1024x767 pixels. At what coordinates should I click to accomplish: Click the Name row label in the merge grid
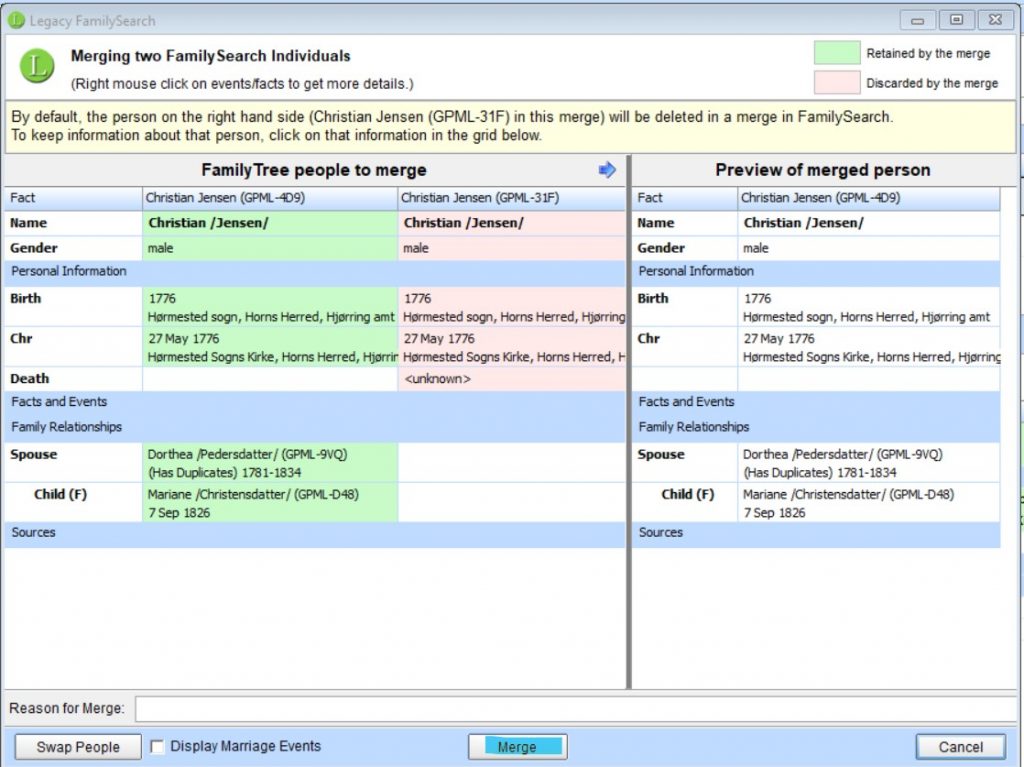click(29, 223)
